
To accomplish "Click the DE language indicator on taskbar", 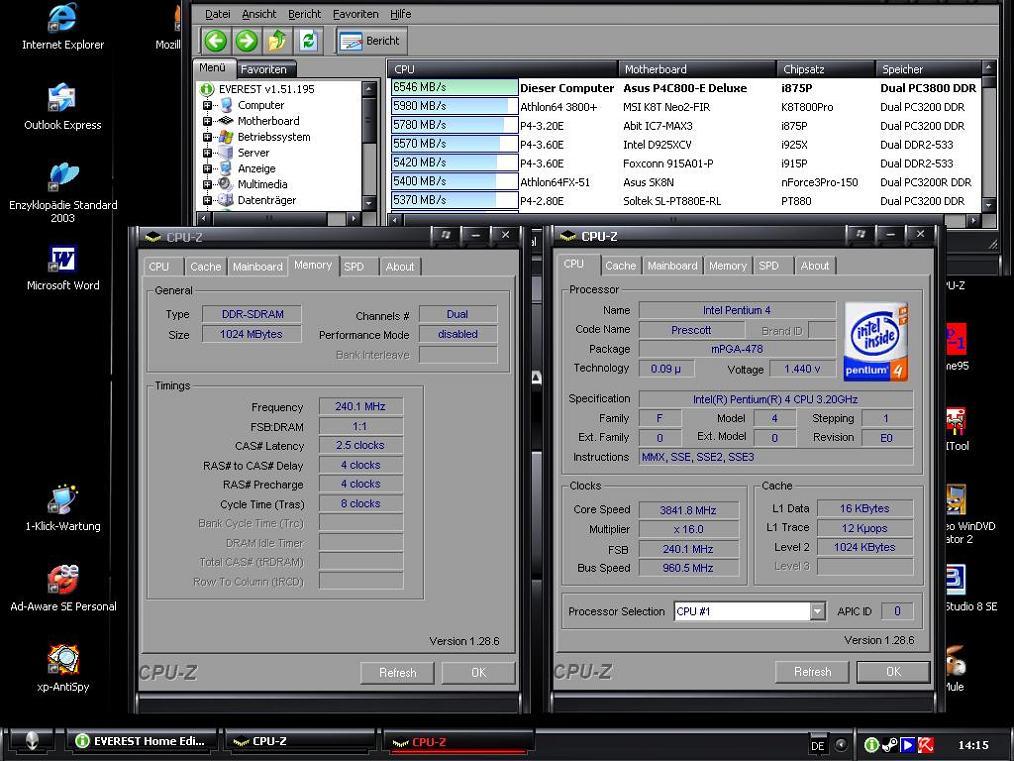I will 817,745.
